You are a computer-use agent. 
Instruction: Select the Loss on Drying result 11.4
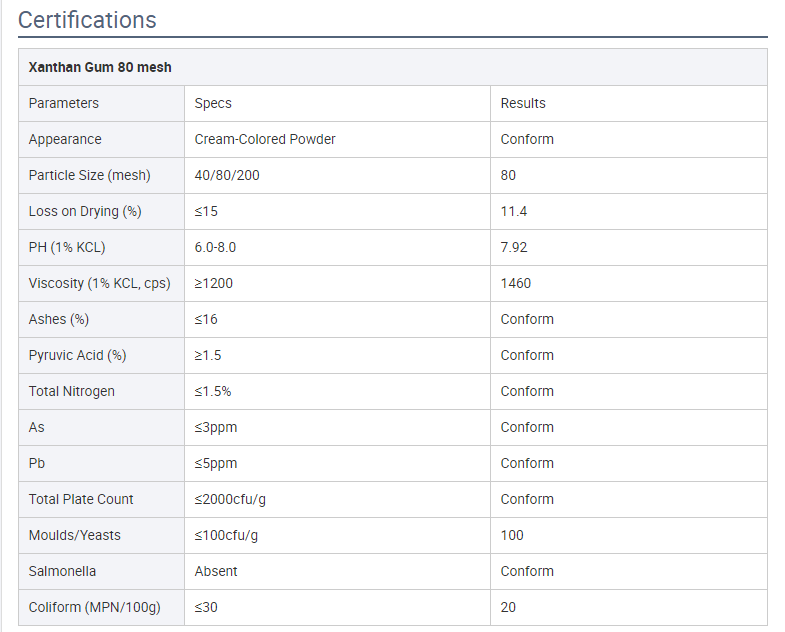tap(514, 211)
